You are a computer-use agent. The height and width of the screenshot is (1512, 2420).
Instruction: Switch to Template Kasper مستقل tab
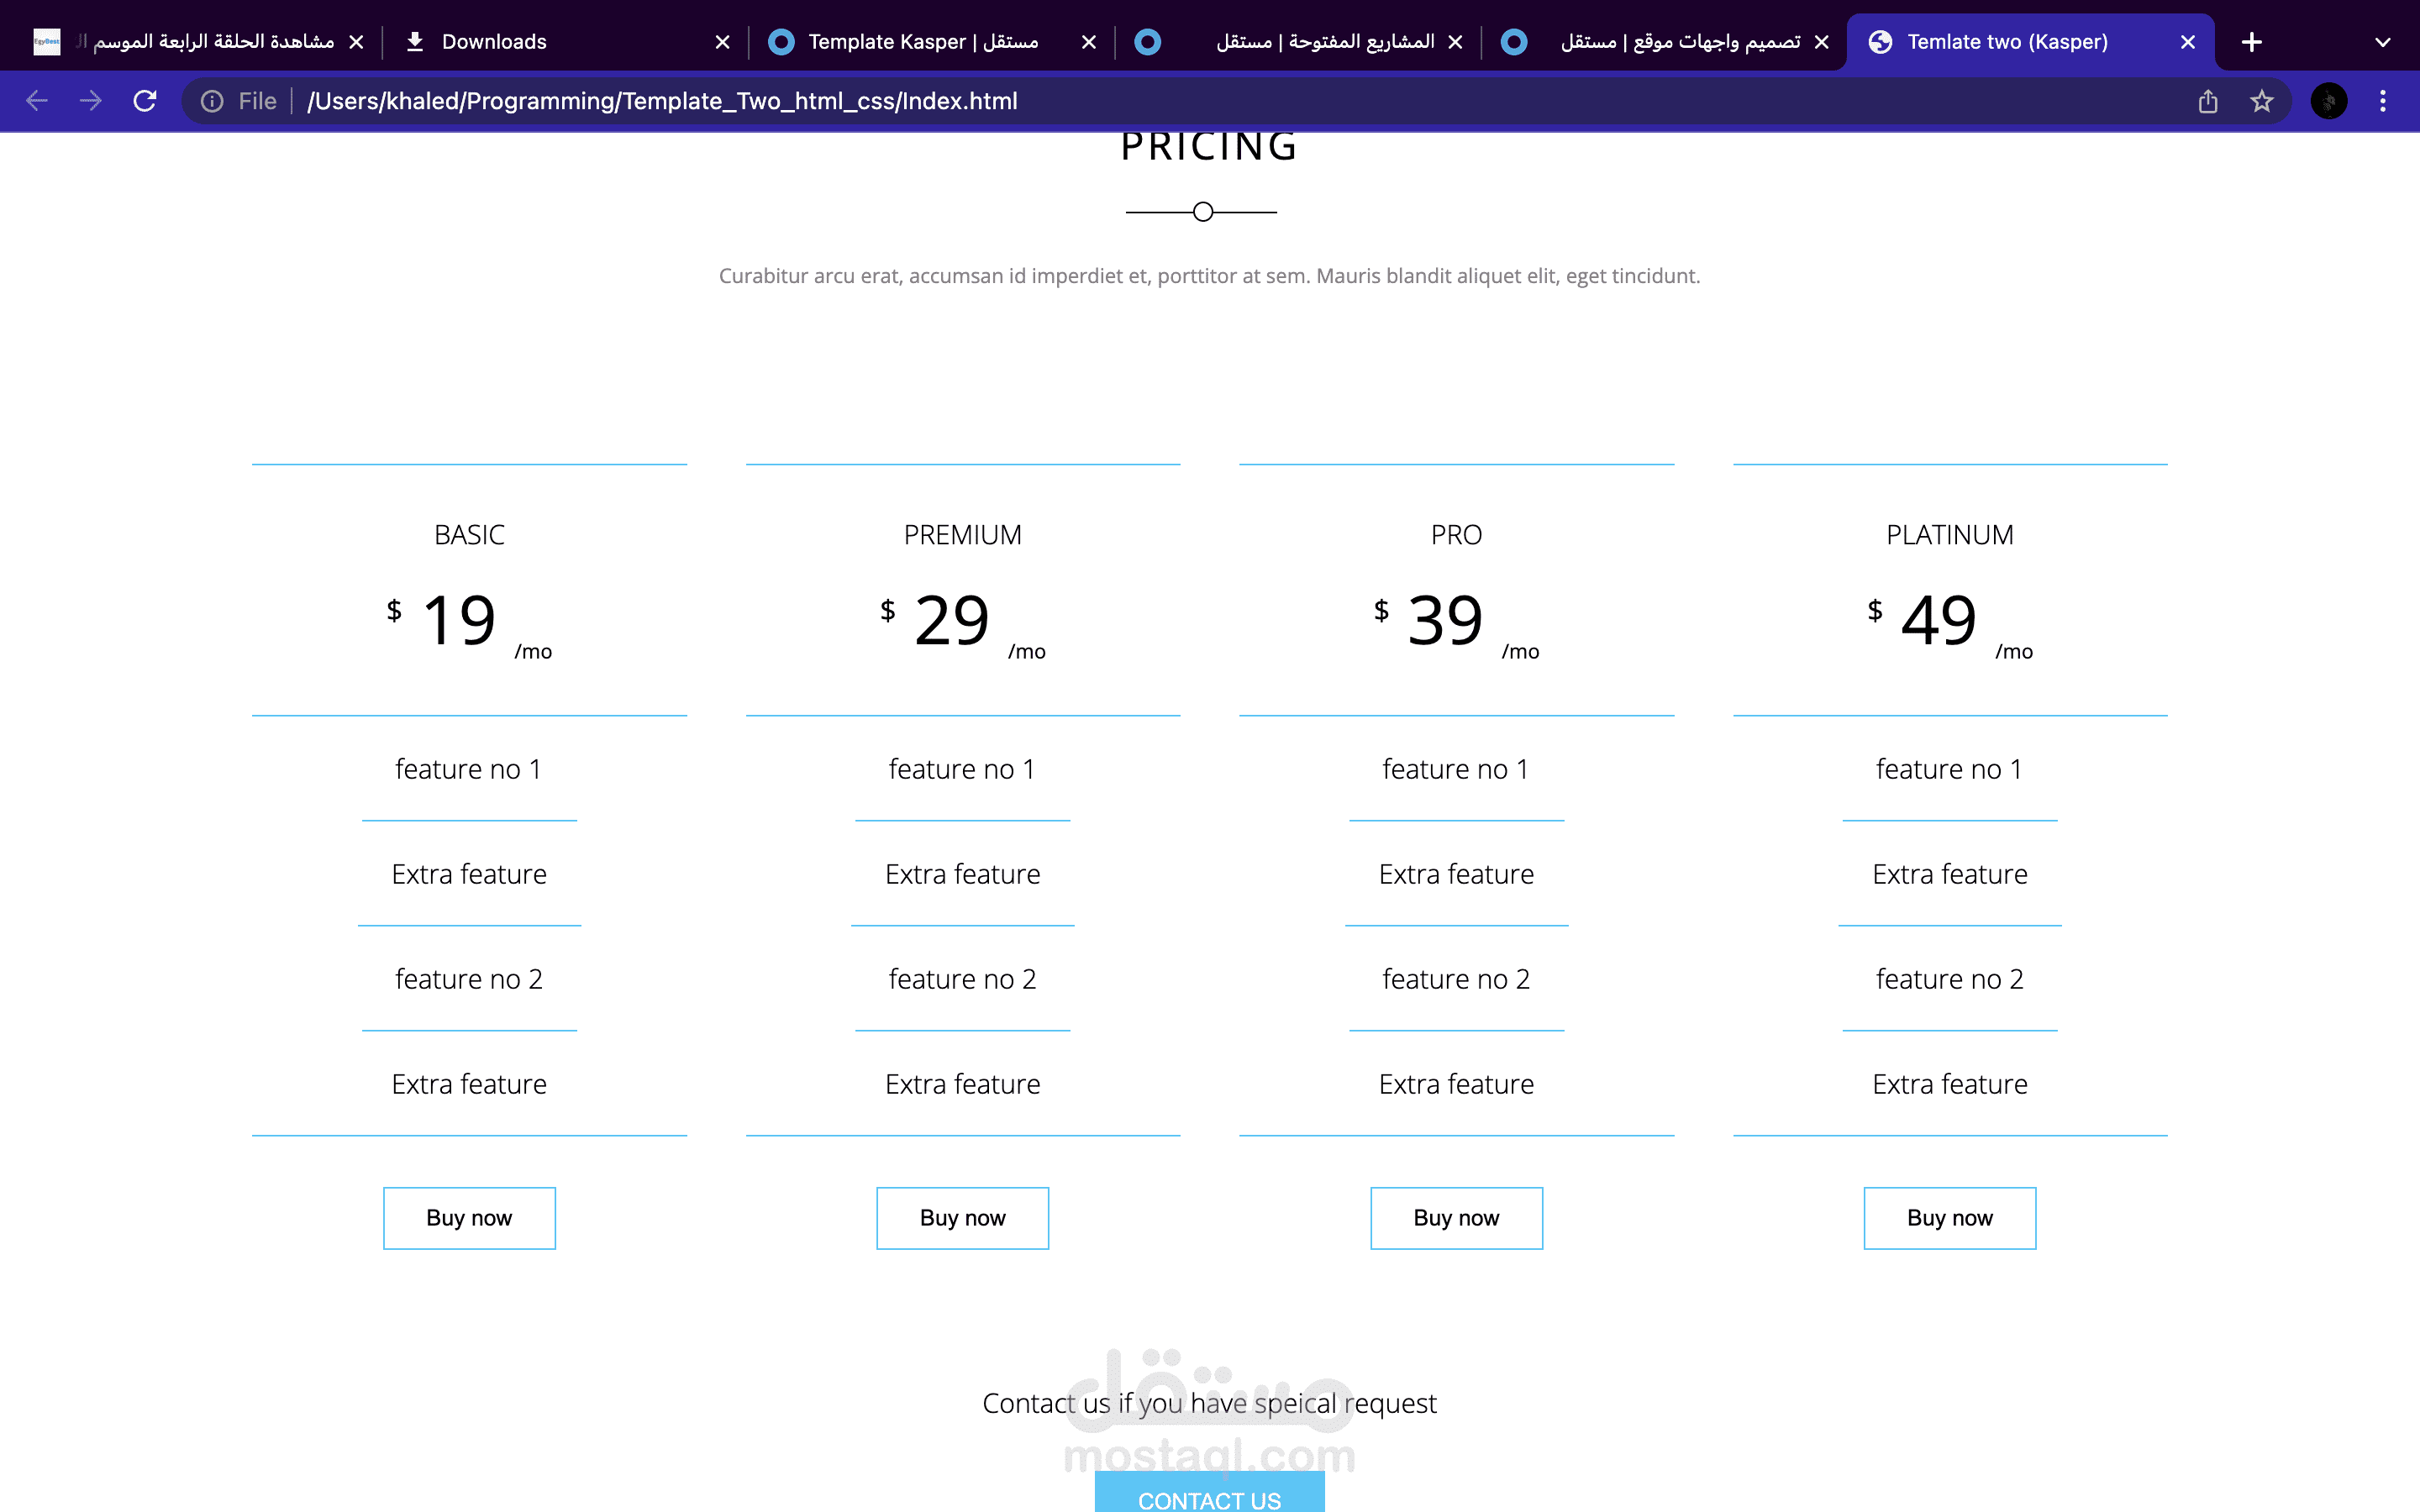pos(922,42)
